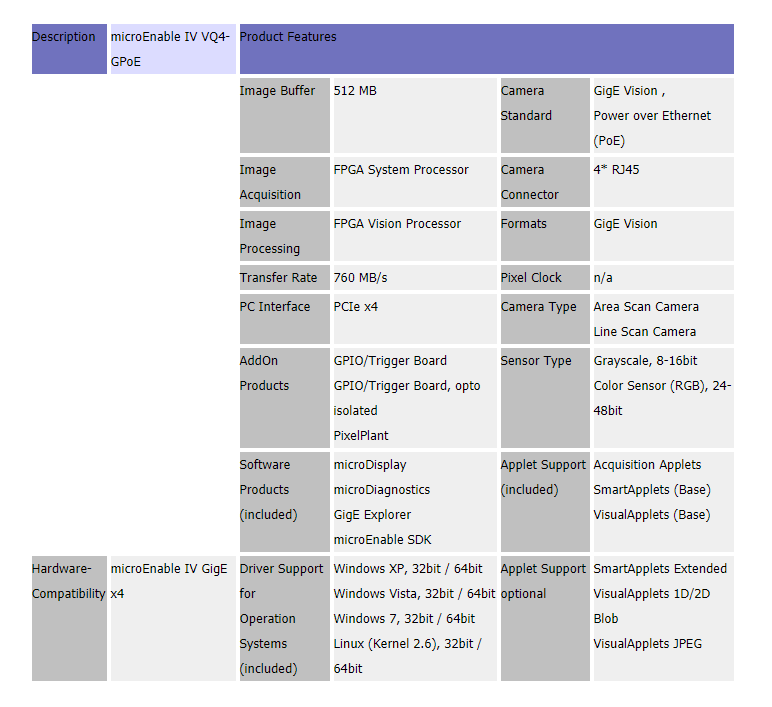The width and height of the screenshot is (772, 707).
Task: Click the microEnable IV VQ4-GPoE cell
Action: click(x=173, y=49)
